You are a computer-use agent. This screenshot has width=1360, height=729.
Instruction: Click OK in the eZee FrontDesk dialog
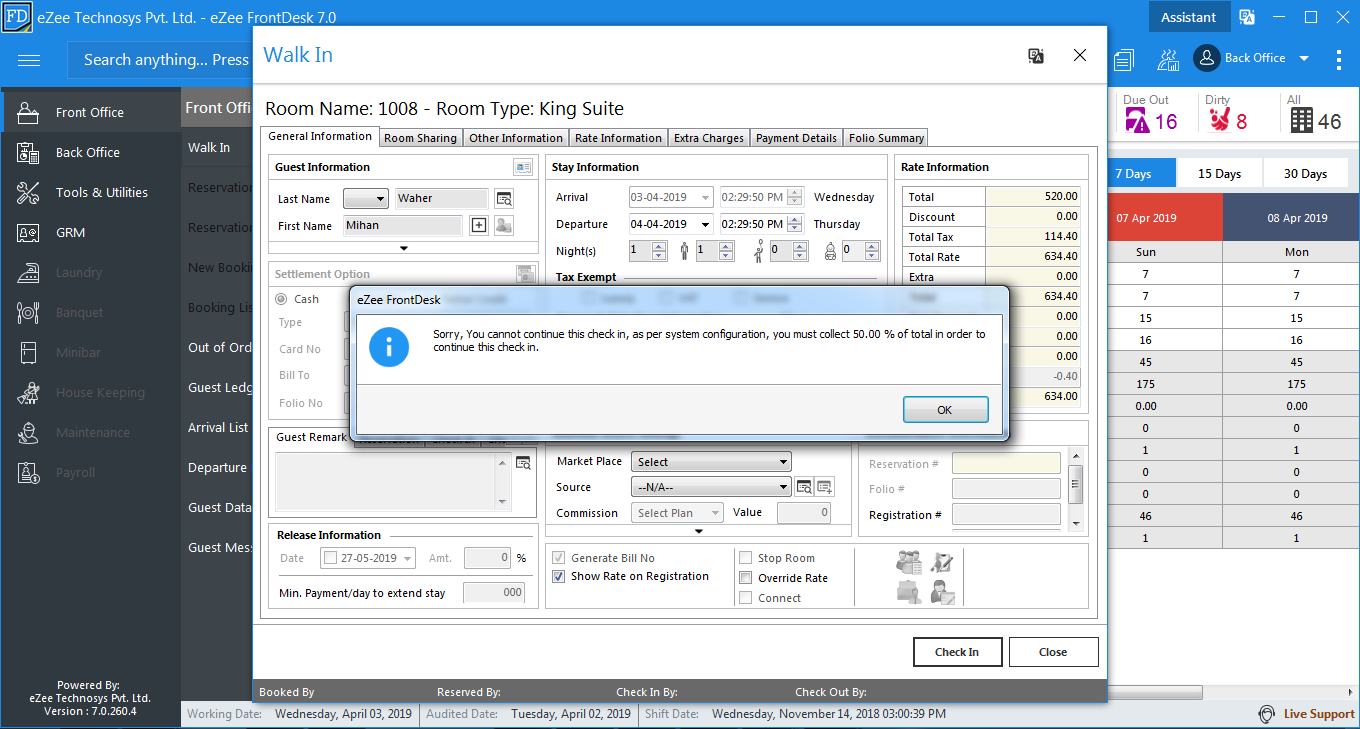(x=945, y=410)
